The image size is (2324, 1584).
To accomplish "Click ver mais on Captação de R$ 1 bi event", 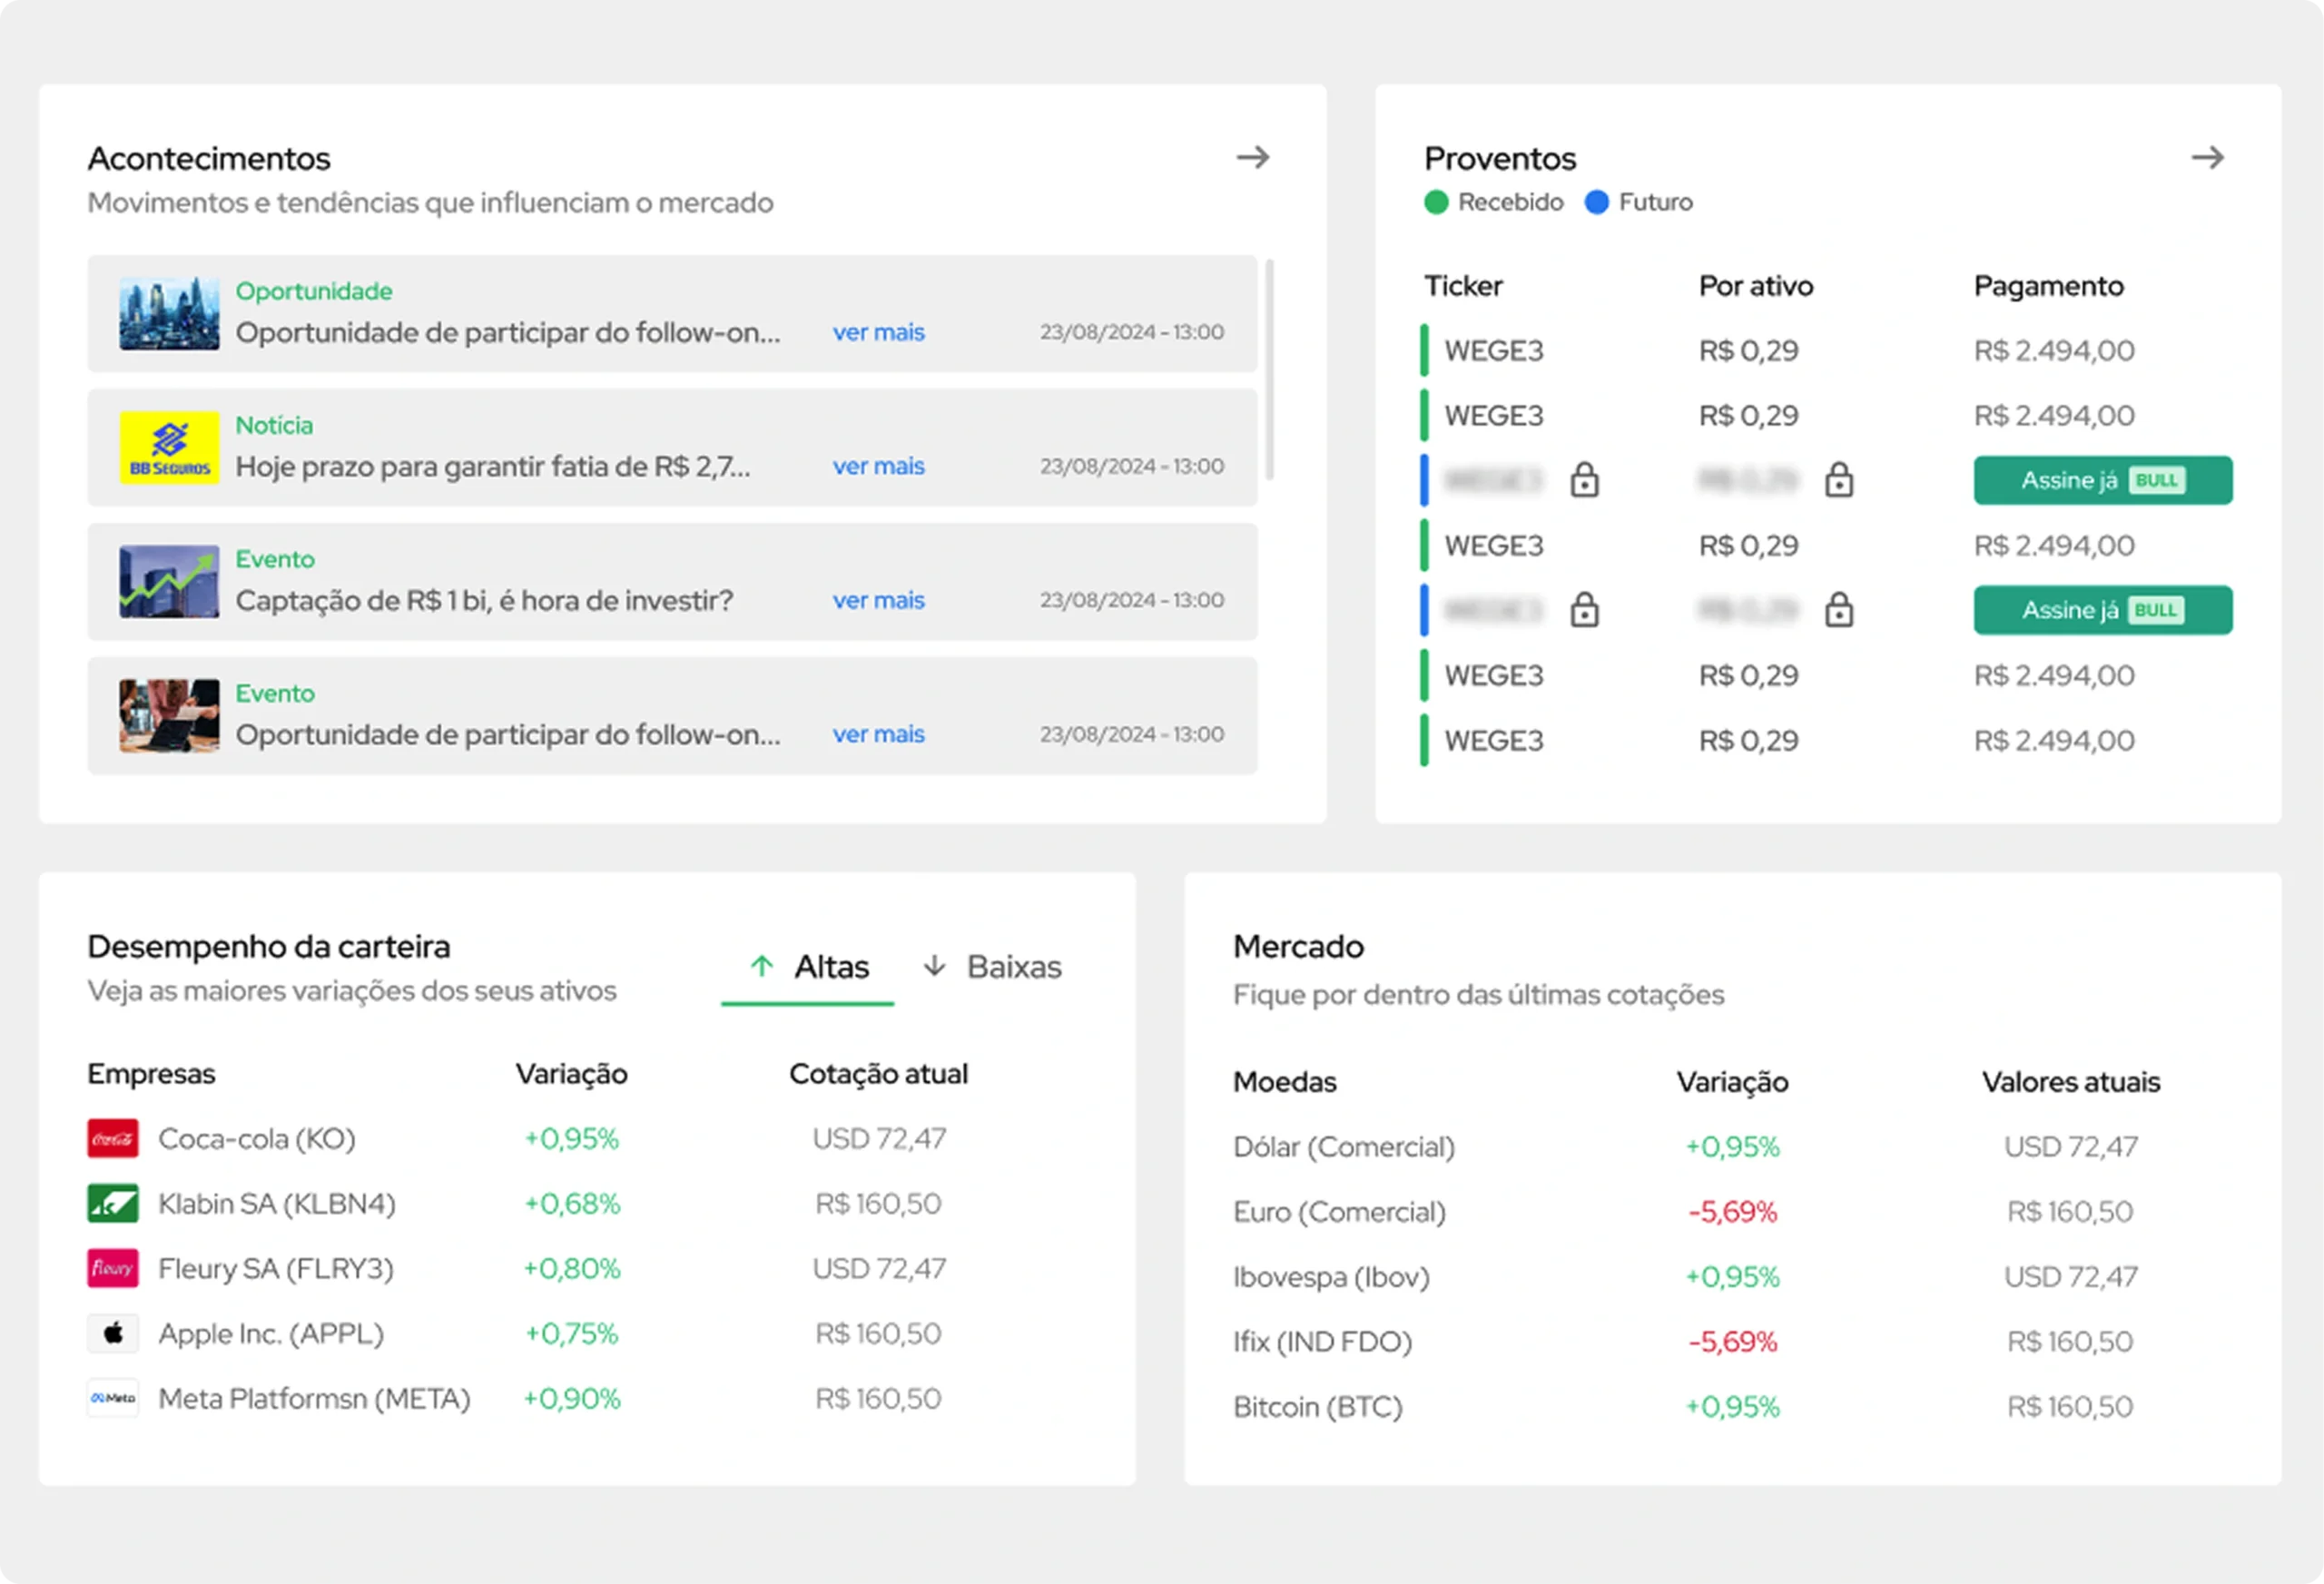I will (878, 600).
